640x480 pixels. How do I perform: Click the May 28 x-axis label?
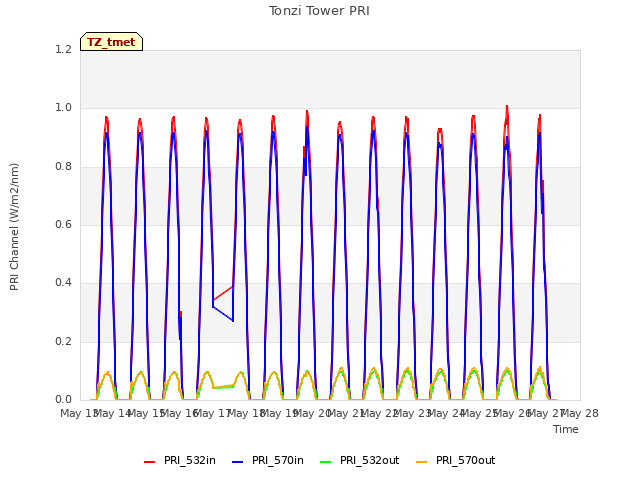pyautogui.click(x=580, y=413)
